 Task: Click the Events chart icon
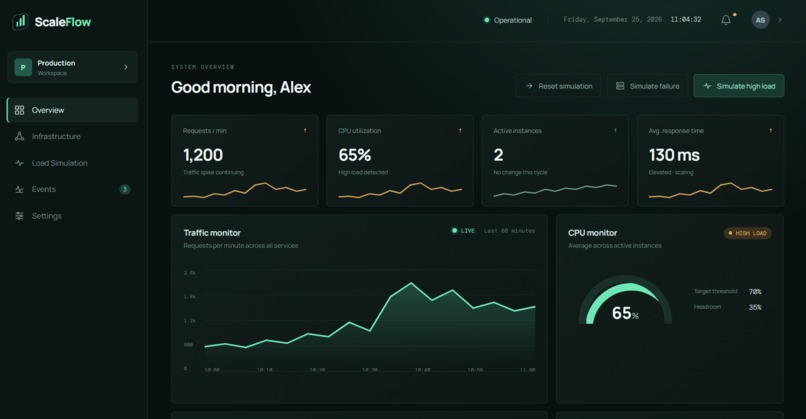pyautogui.click(x=20, y=189)
